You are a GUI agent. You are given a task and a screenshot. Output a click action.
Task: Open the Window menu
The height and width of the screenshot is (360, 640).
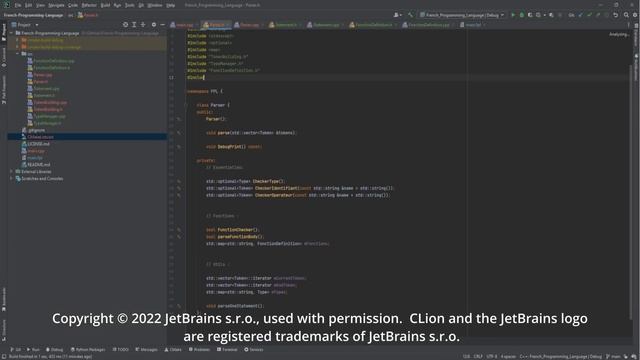point(155,5)
